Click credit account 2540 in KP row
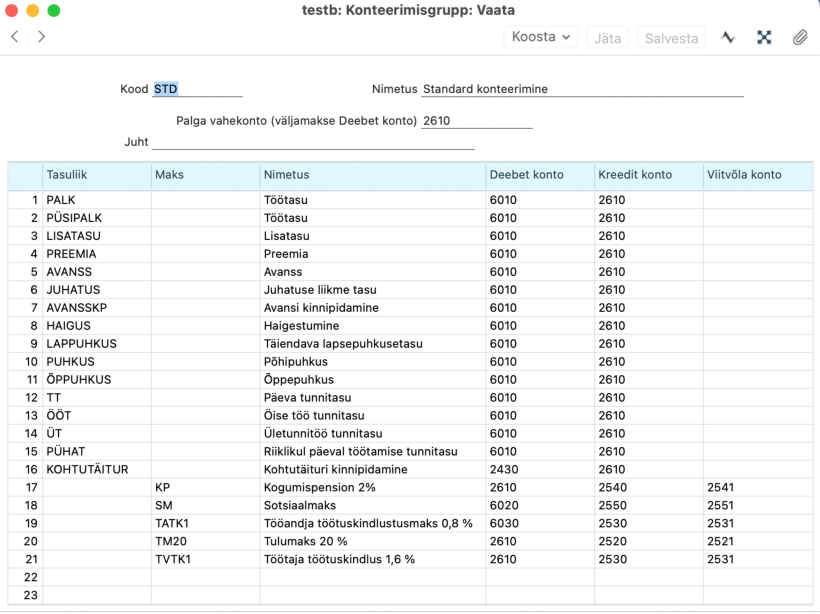Image resolution: width=820 pixels, height=614 pixels. [649, 487]
